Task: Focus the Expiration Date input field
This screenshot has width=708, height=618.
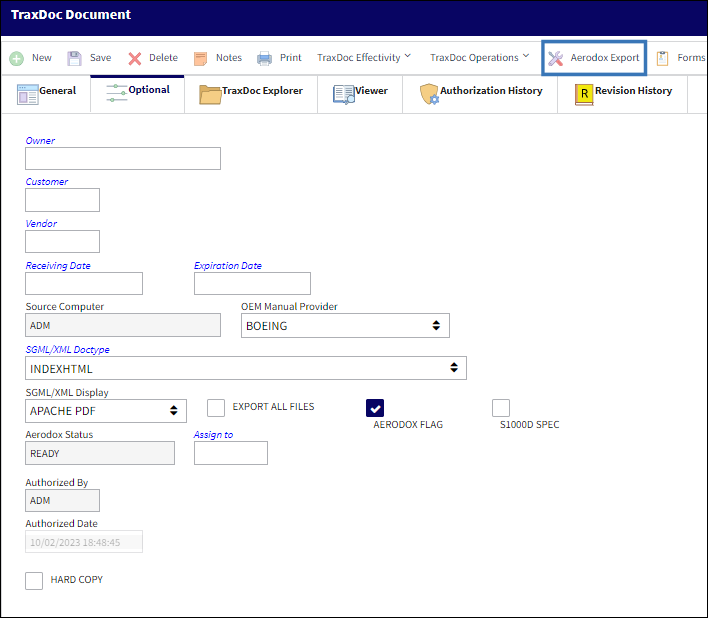Action: (x=252, y=283)
